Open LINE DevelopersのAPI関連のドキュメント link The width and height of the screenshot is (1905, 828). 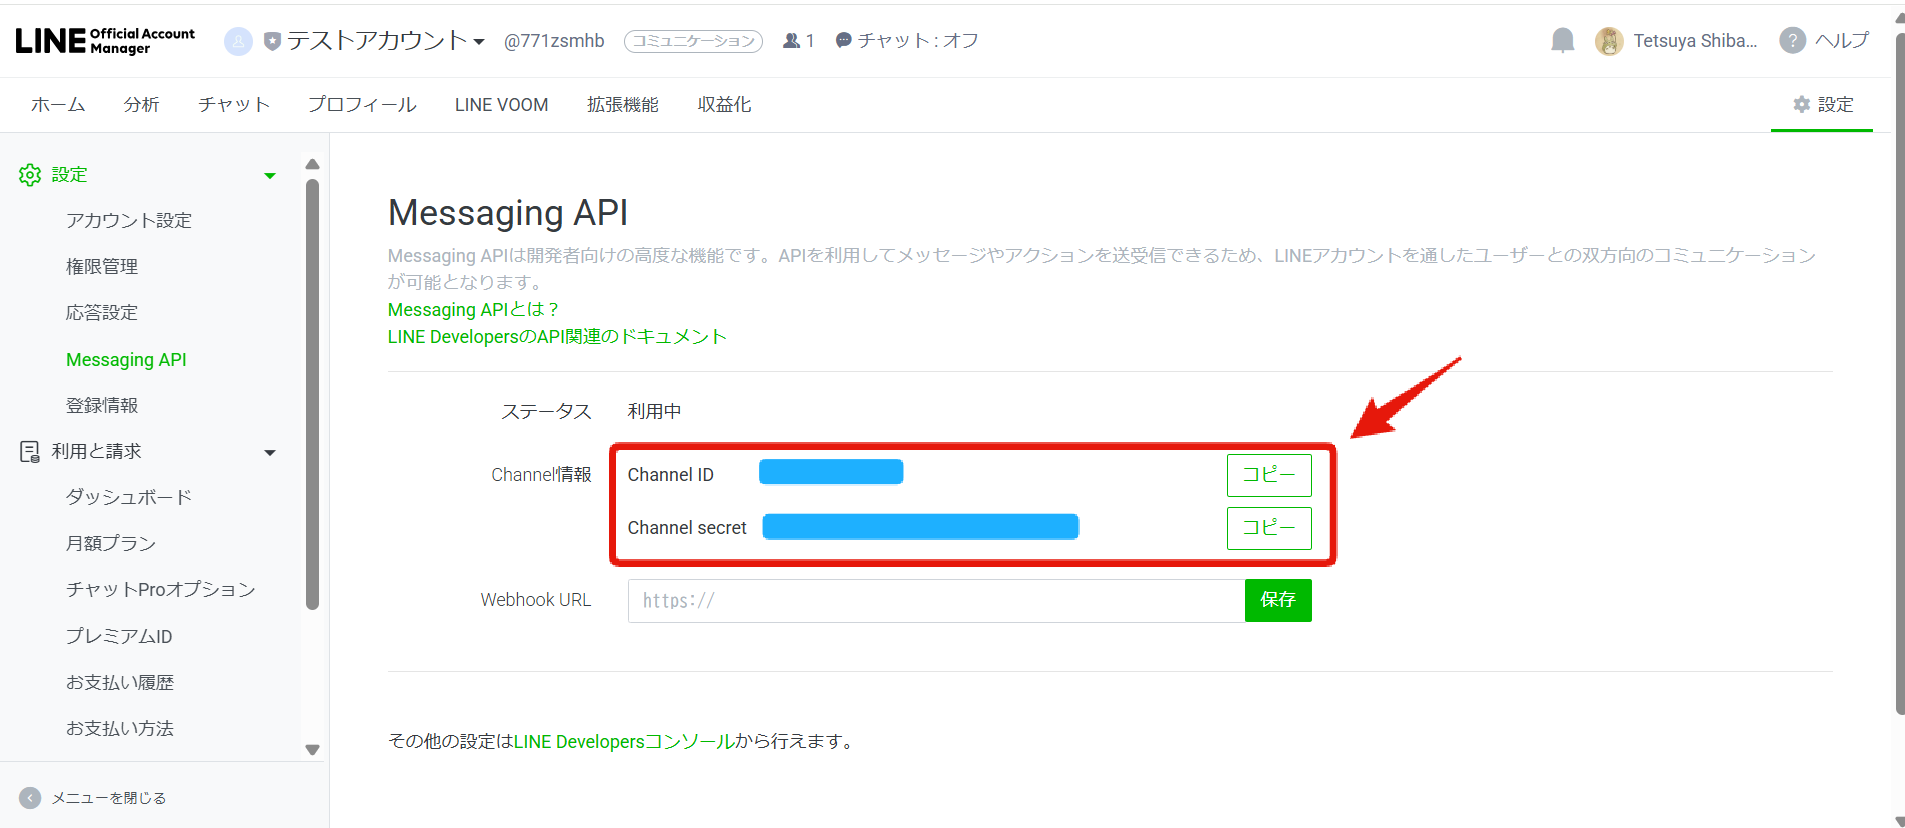coord(557,337)
